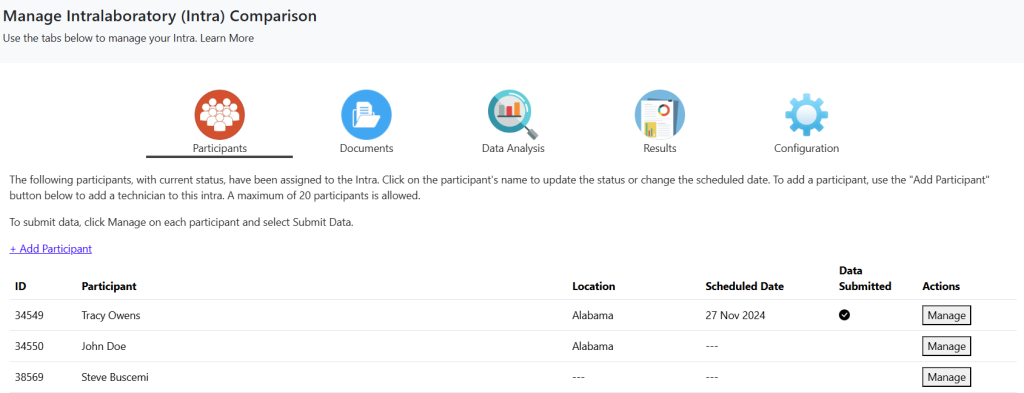Click the Scheduled Date column header
The height and width of the screenshot is (393, 1024).
[744, 286]
